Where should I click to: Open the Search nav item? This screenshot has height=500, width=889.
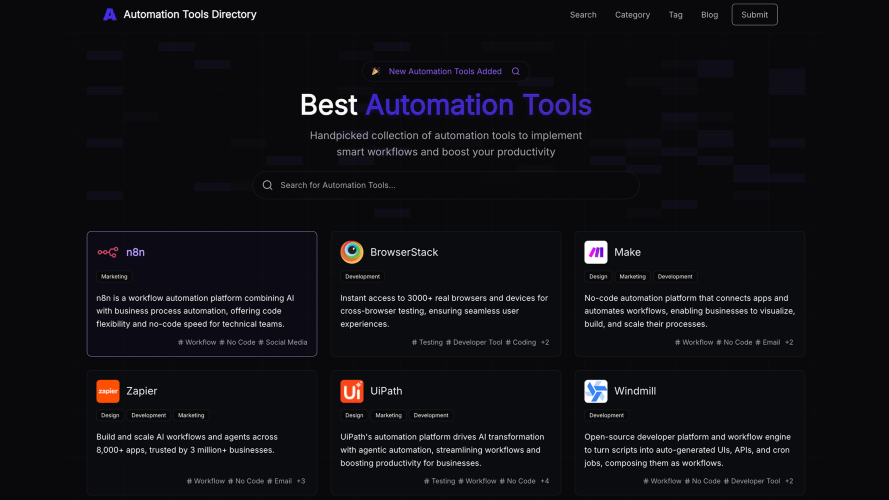pos(583,15)
